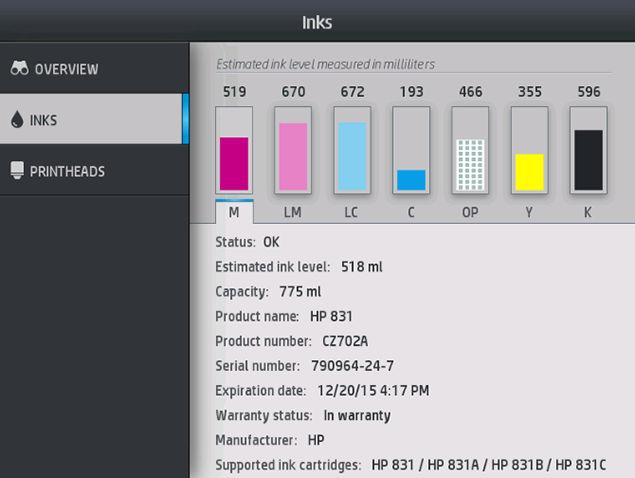Switch to the Y yellow tab
This screenshot has height=478, width=635.
(x=529, y=212)
